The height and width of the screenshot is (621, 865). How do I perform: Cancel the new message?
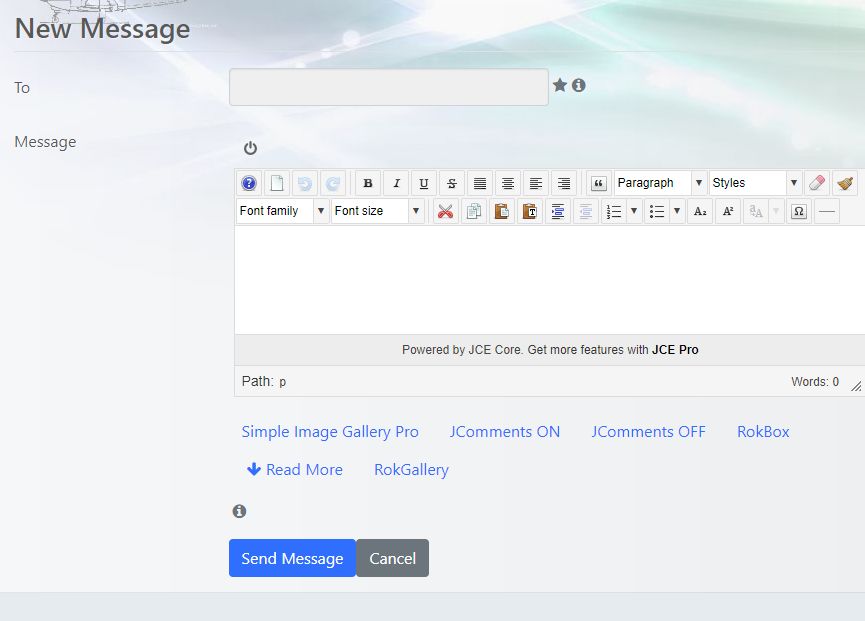(392, 558)
